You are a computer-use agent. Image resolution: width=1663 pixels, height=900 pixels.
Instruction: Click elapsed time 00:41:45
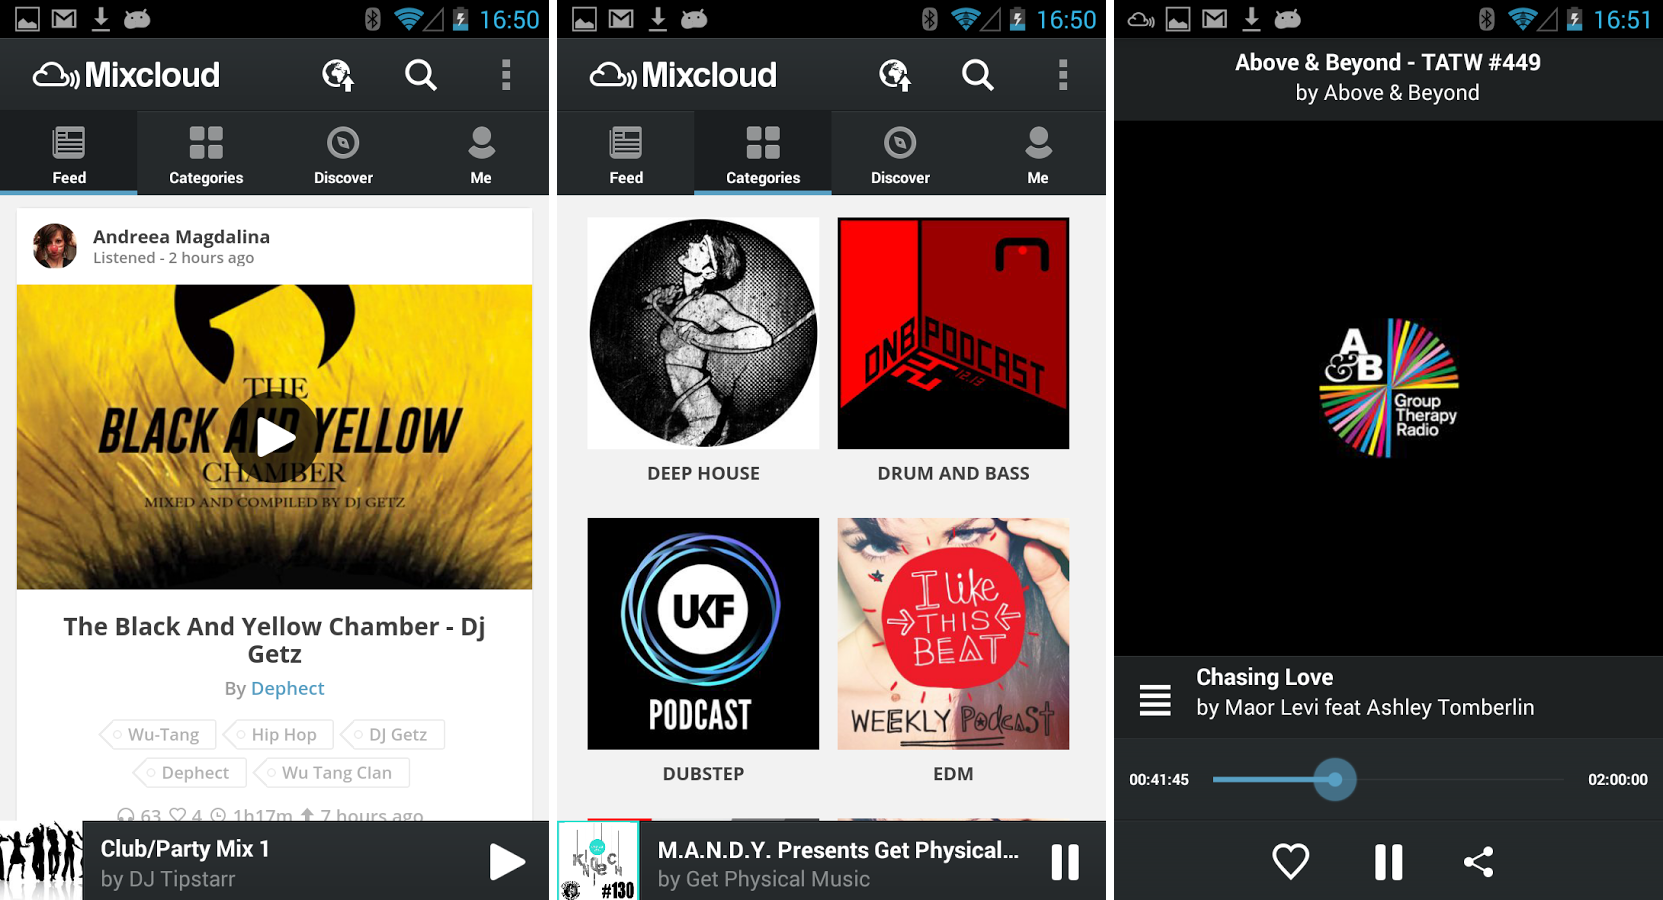point(1159,779)
